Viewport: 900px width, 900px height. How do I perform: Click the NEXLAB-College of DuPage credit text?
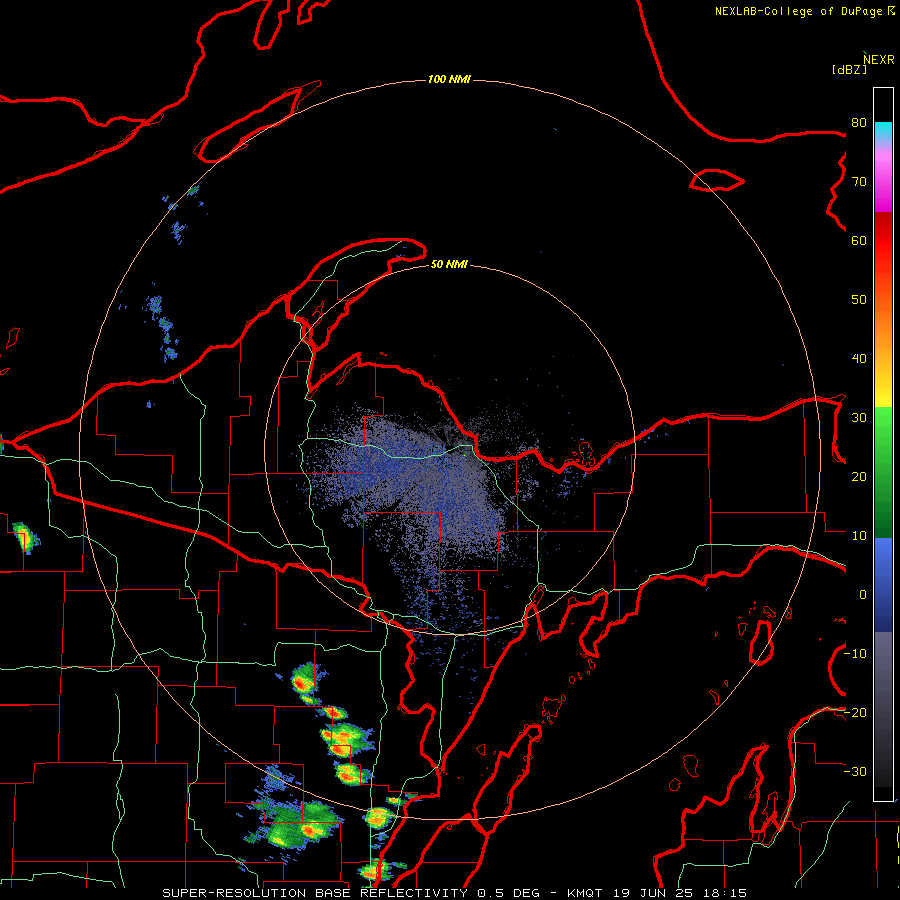tap(798, 11)
